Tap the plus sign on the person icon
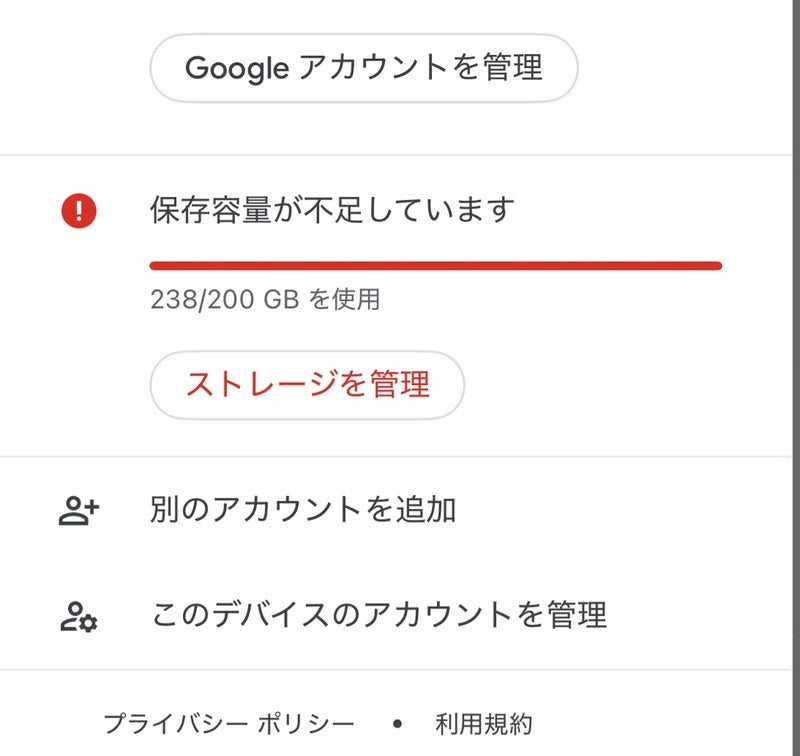This screenshot has height=756, width=800. coord(91,507)
